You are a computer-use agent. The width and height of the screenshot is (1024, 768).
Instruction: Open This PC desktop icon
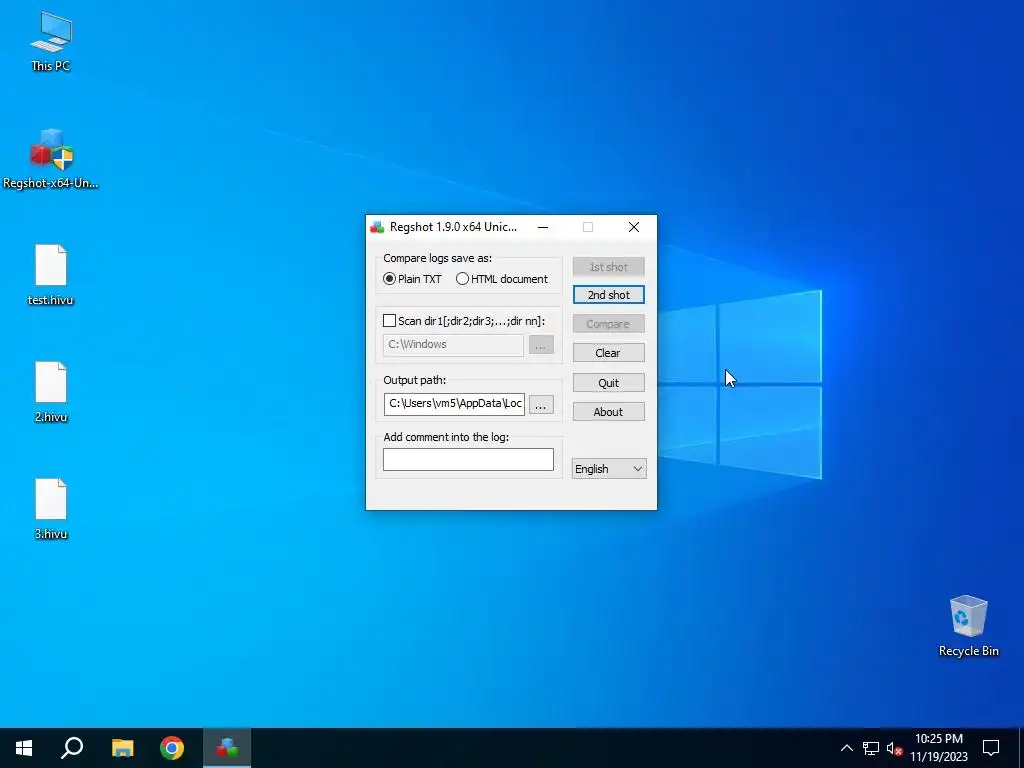(51, 41)
